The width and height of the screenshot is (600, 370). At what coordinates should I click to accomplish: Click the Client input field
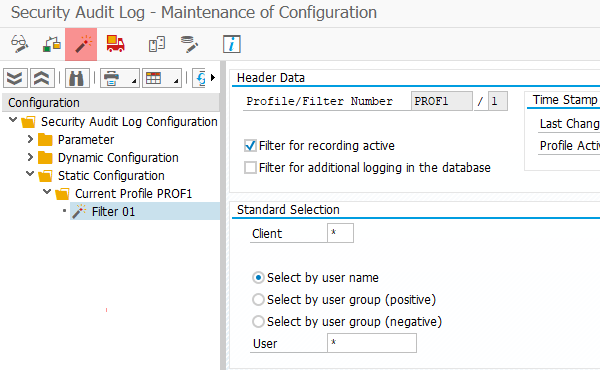click(x=340, y=233)
